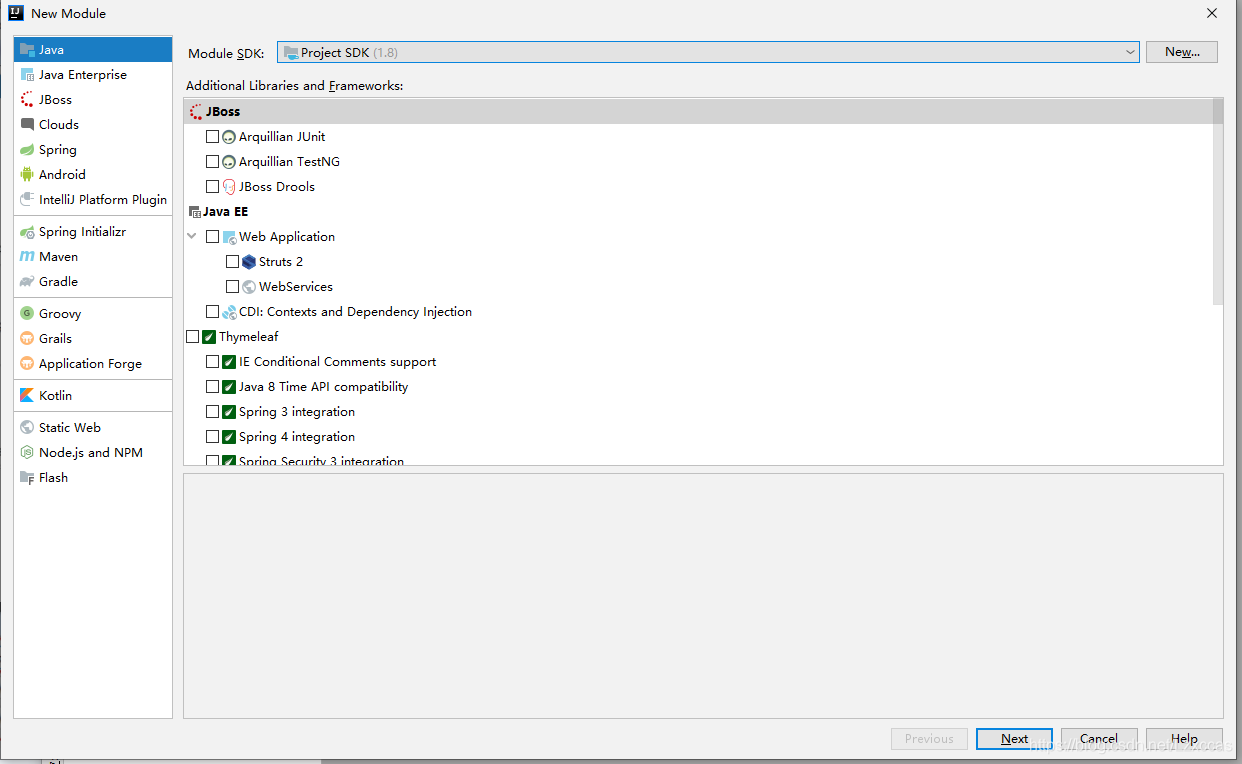This screenshot has height=764, width=1242.
Task: Click the New... SDK button
Action: point(1182,52)
